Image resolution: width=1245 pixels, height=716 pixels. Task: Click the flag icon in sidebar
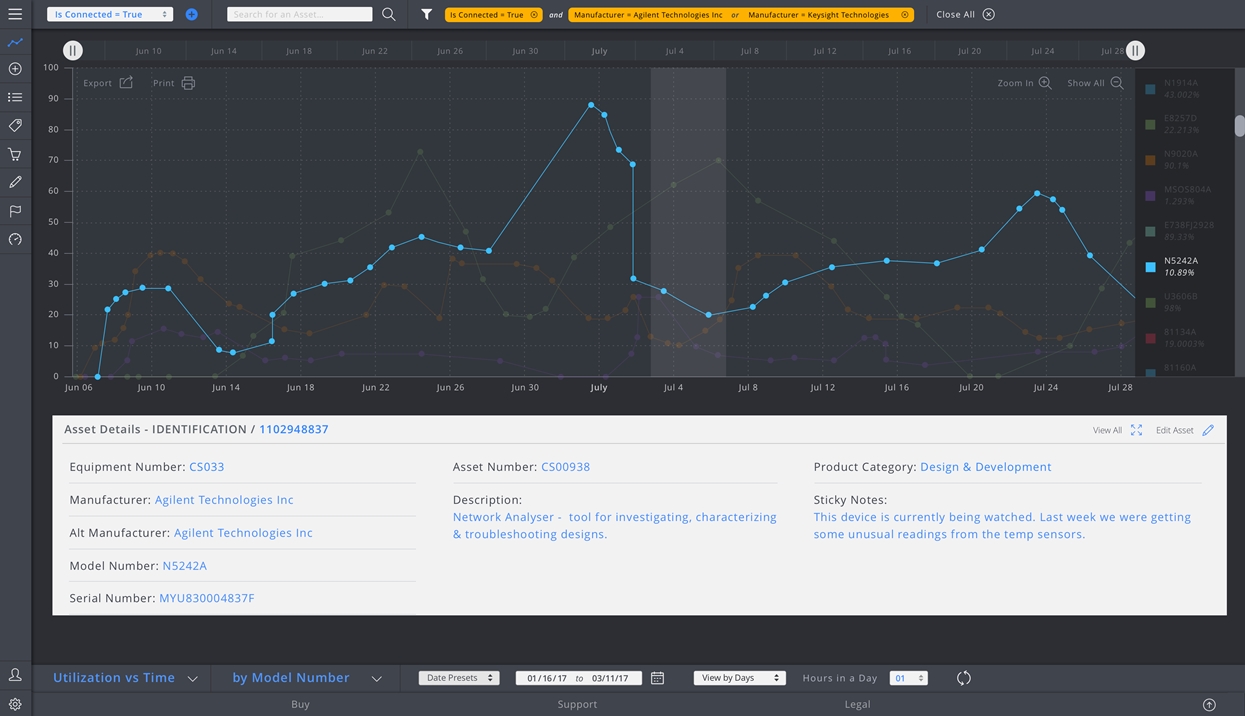pyautogui.click(x=15, y=211)
